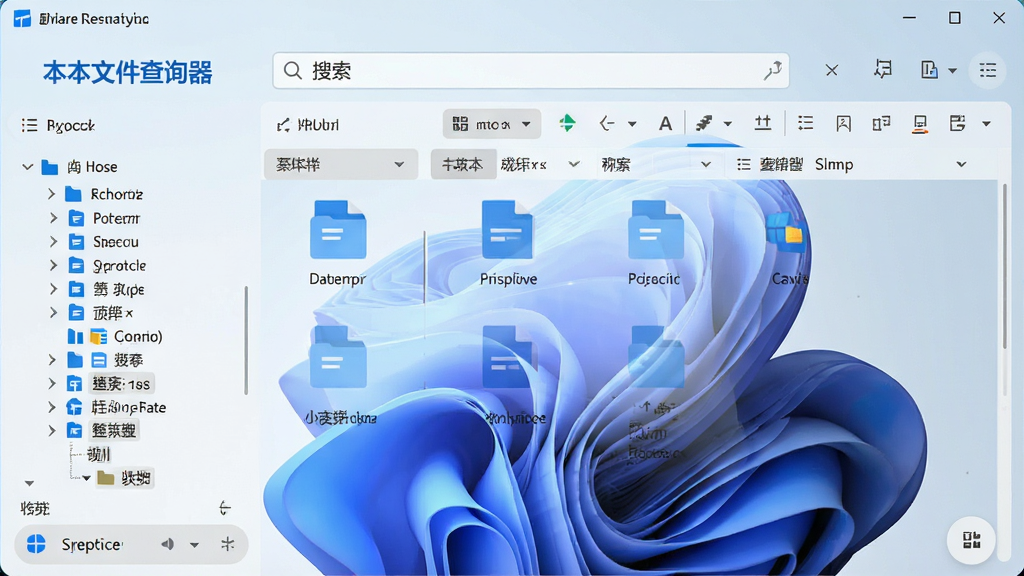Select the Sprotcle tree item
Viewport: 1024px width, 576px height.
(x=119, y=266)
